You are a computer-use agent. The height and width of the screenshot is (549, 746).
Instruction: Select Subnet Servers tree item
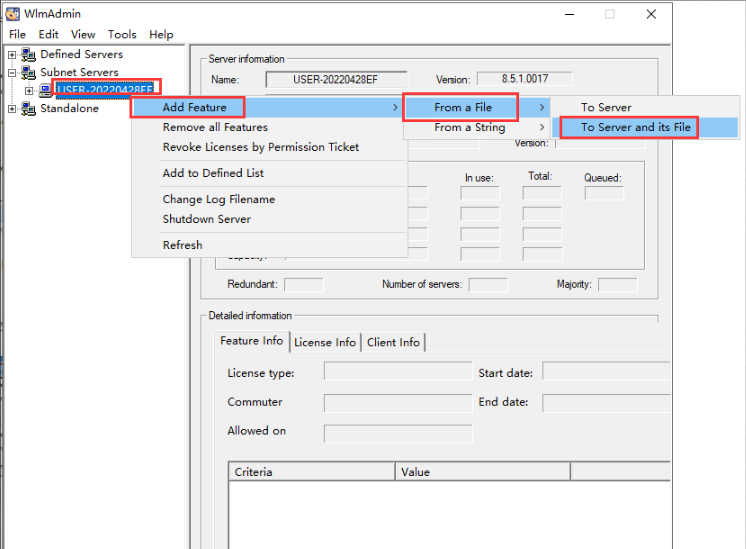(x=79, y=72)
